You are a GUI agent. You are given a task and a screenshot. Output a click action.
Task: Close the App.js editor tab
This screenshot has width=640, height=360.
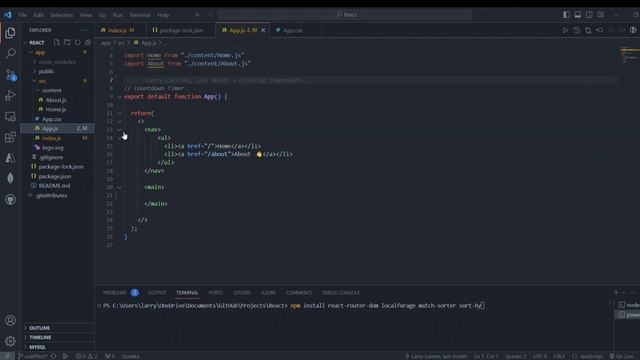pos(263,30)
